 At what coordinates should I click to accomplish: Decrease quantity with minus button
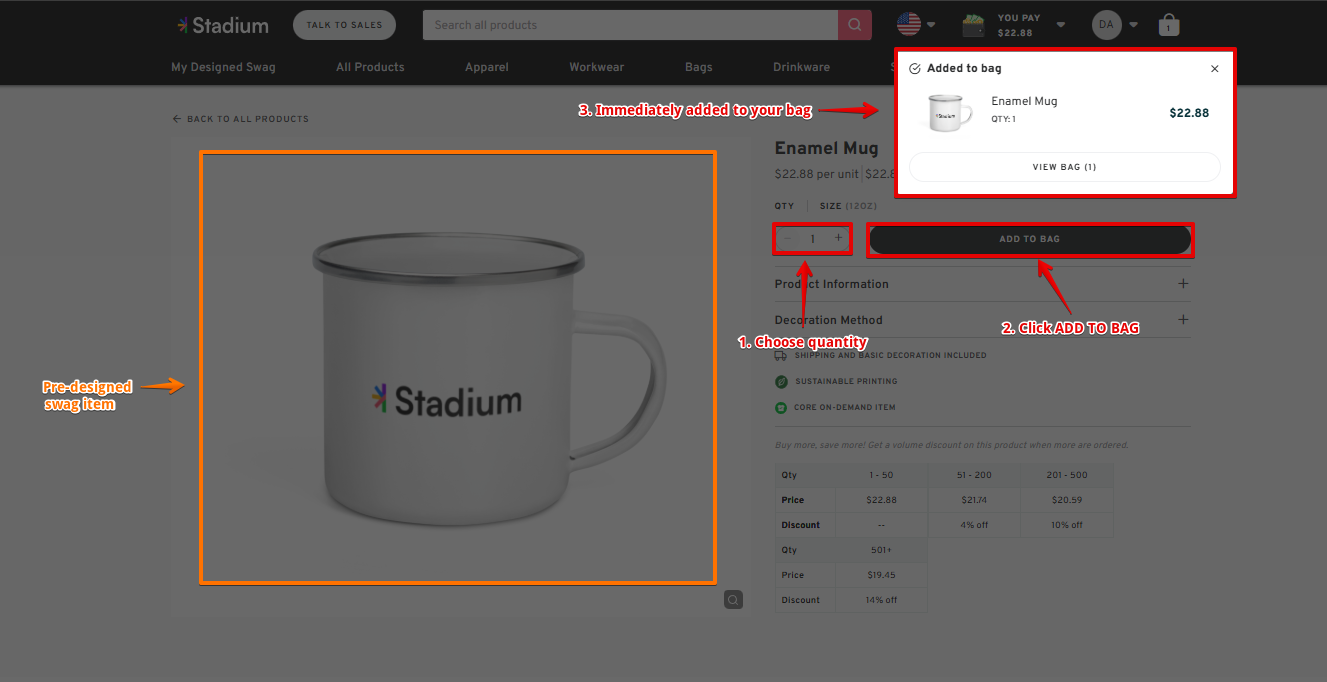tap(787, 238)
